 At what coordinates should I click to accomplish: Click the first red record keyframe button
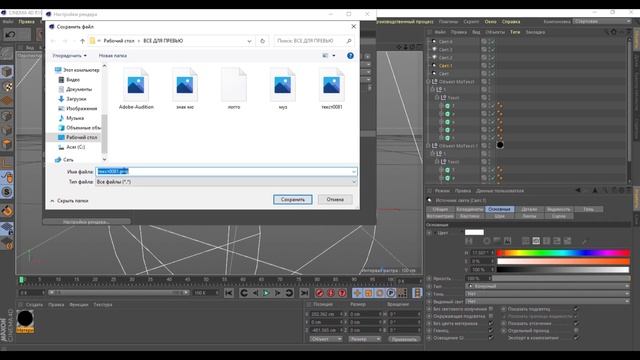(x=320, y=293)
